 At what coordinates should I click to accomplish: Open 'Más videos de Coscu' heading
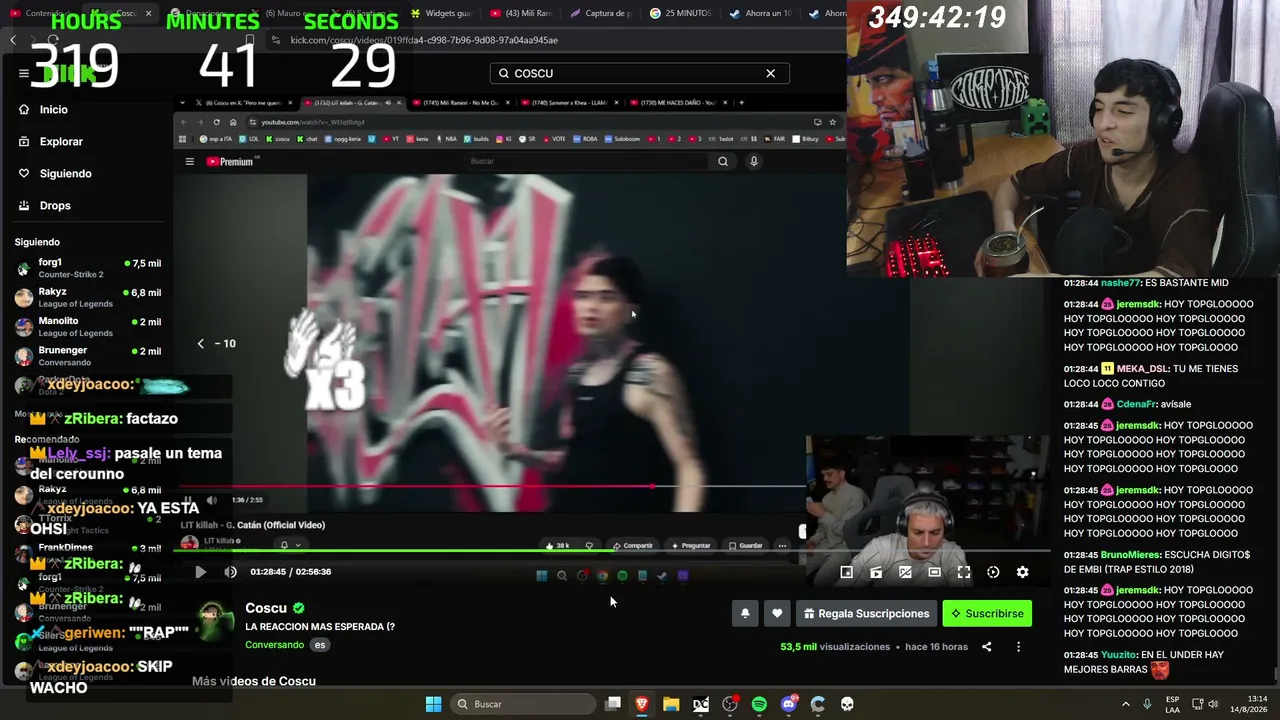(254, 681)
